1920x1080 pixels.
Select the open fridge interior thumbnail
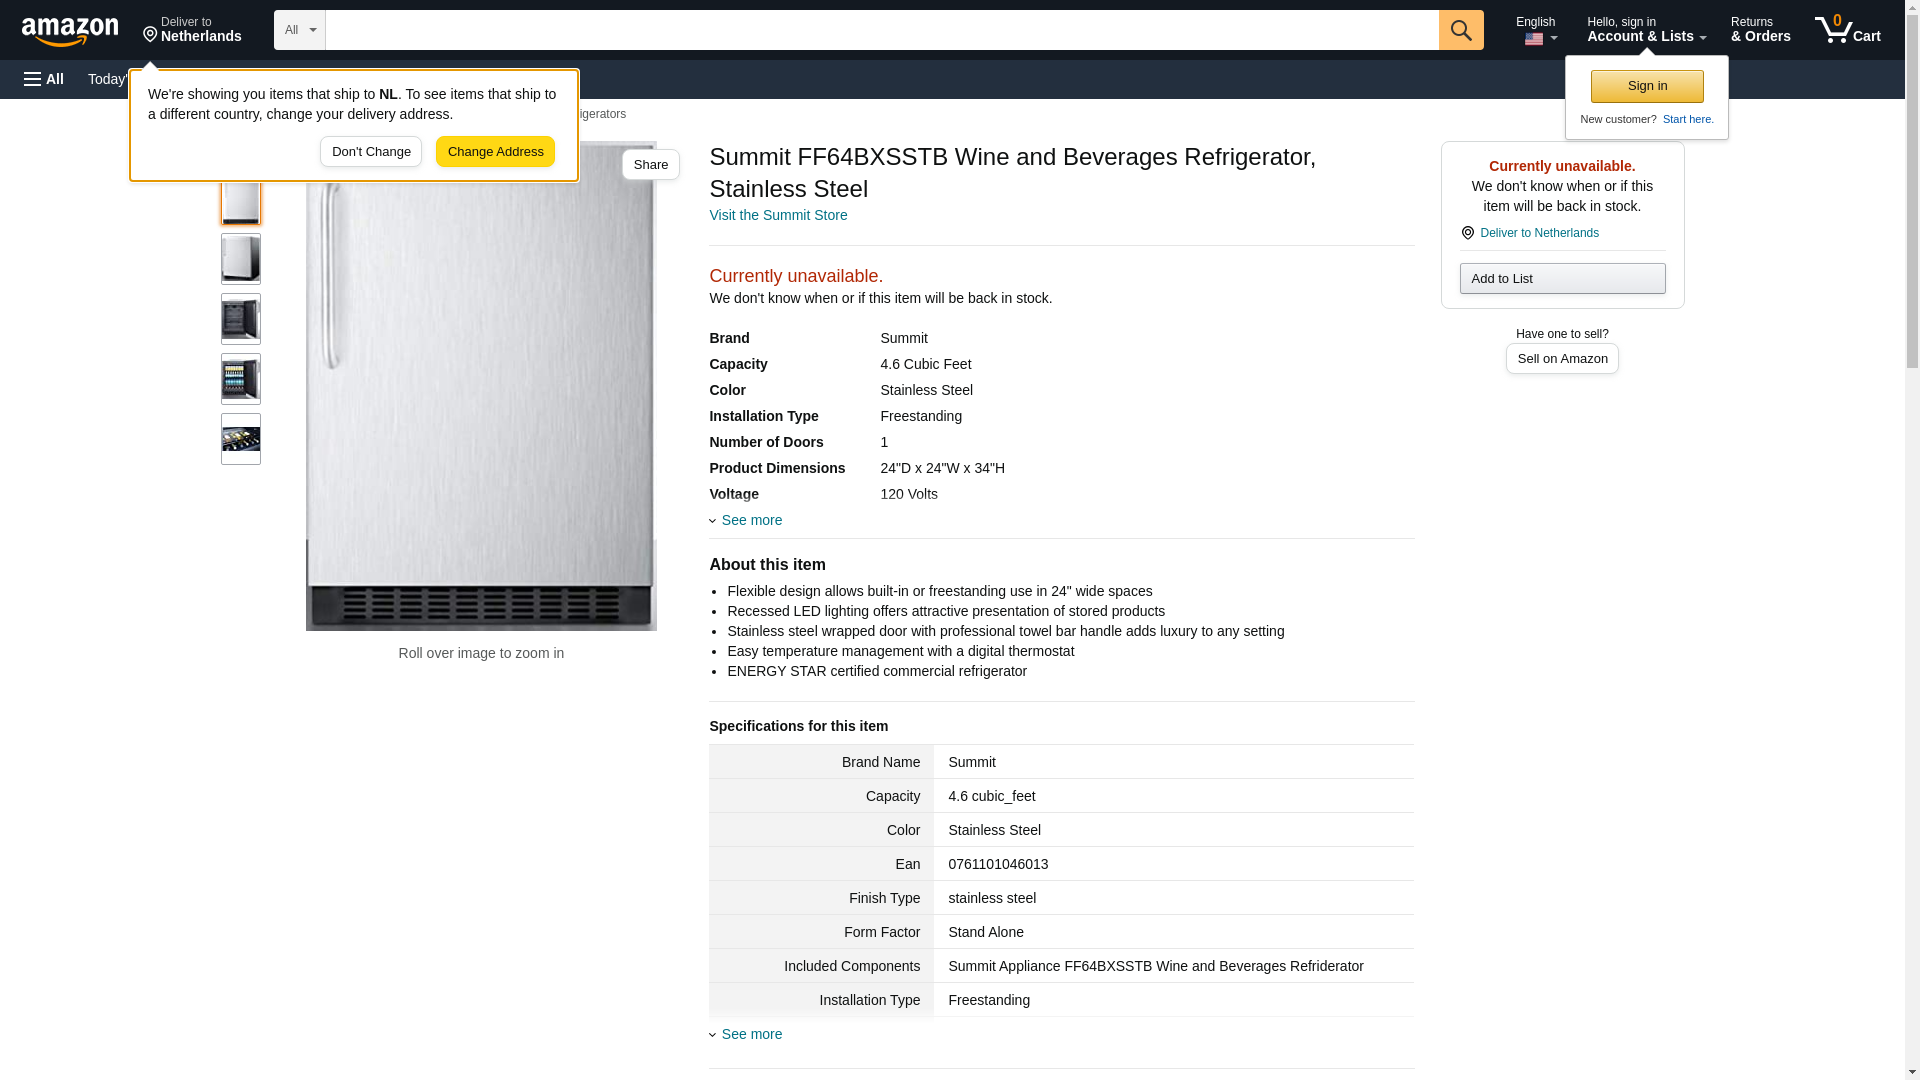(x=241, y=319)
